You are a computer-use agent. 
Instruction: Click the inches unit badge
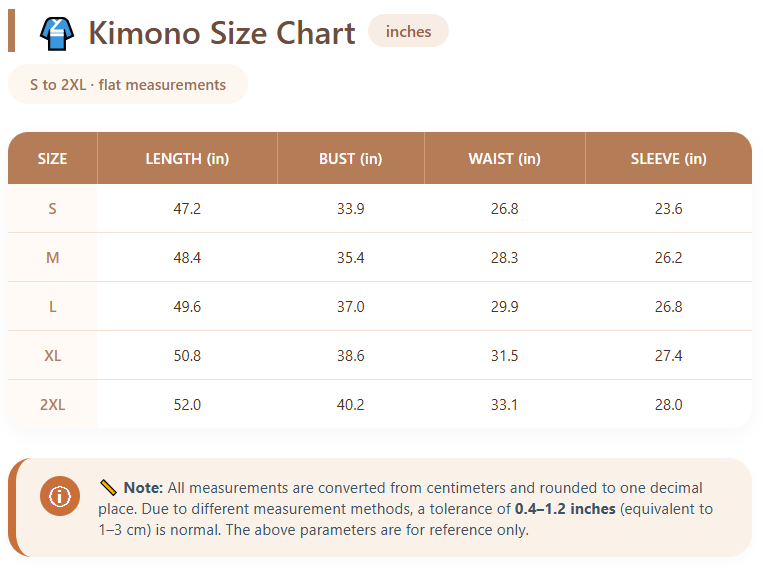point(408,31)
